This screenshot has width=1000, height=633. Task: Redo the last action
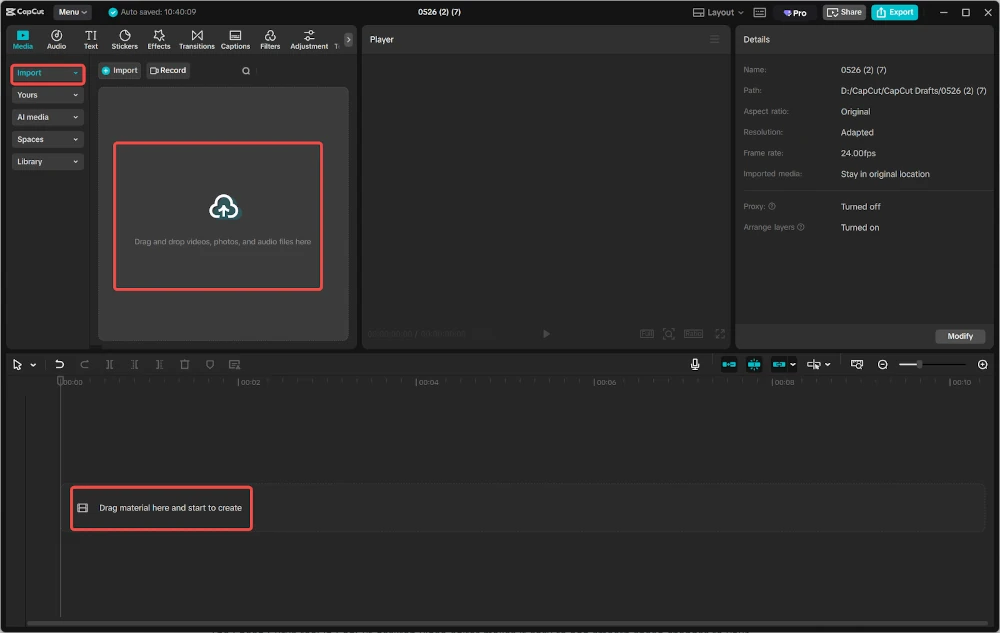point(84,365)
